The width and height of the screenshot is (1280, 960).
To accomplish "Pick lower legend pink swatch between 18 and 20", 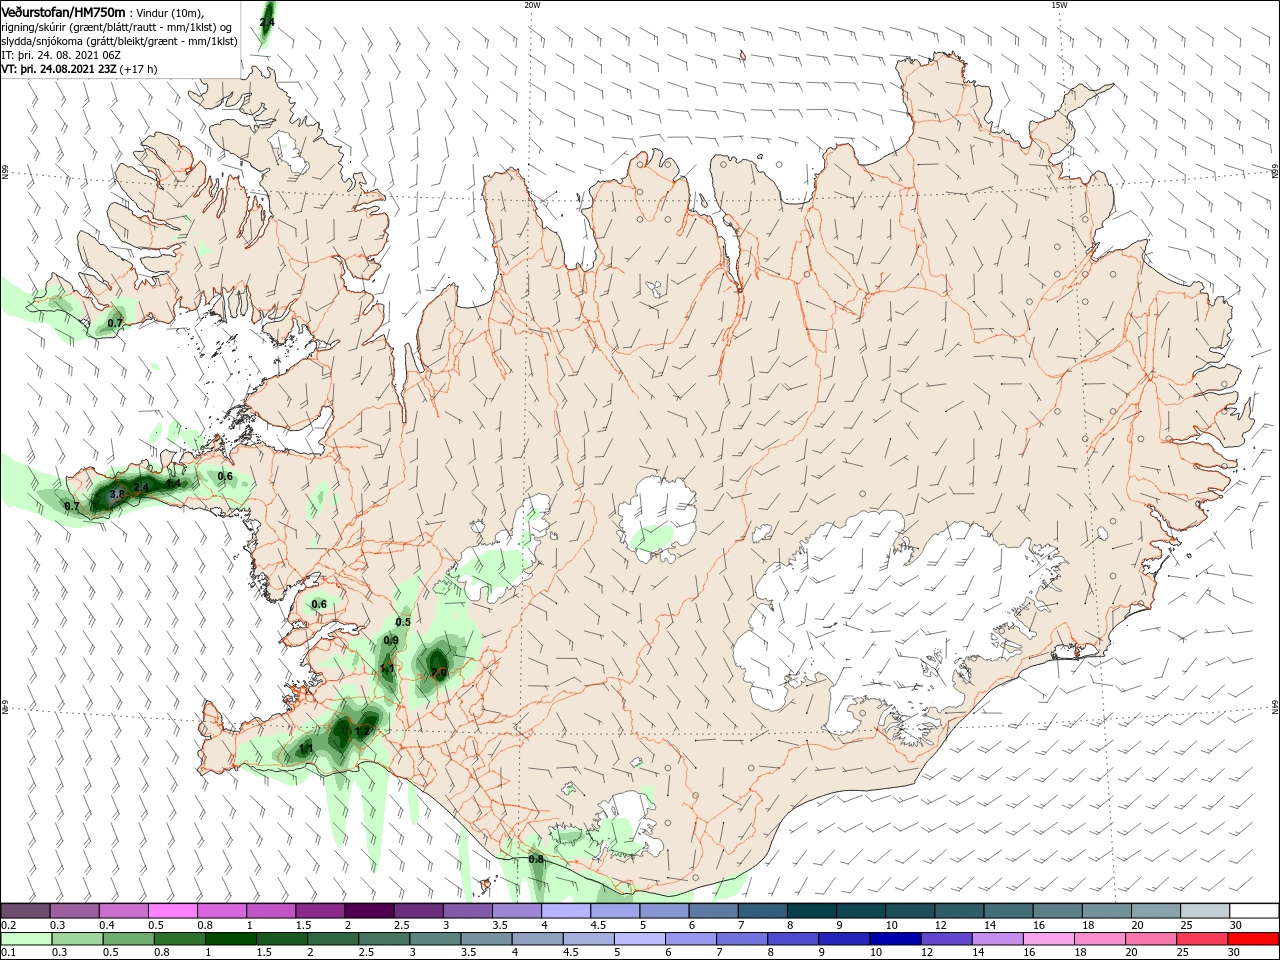I will [x=1099, y=939].
